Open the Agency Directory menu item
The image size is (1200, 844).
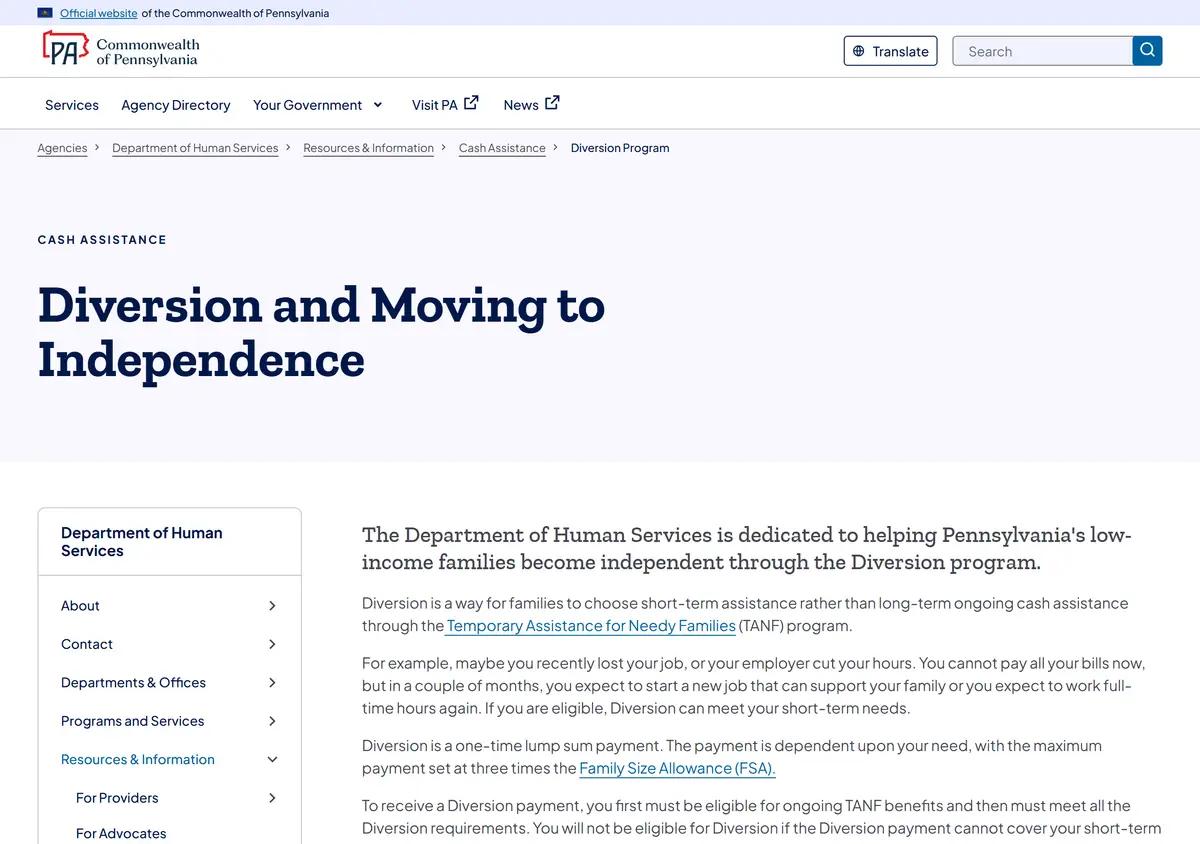tap(176, 105)
